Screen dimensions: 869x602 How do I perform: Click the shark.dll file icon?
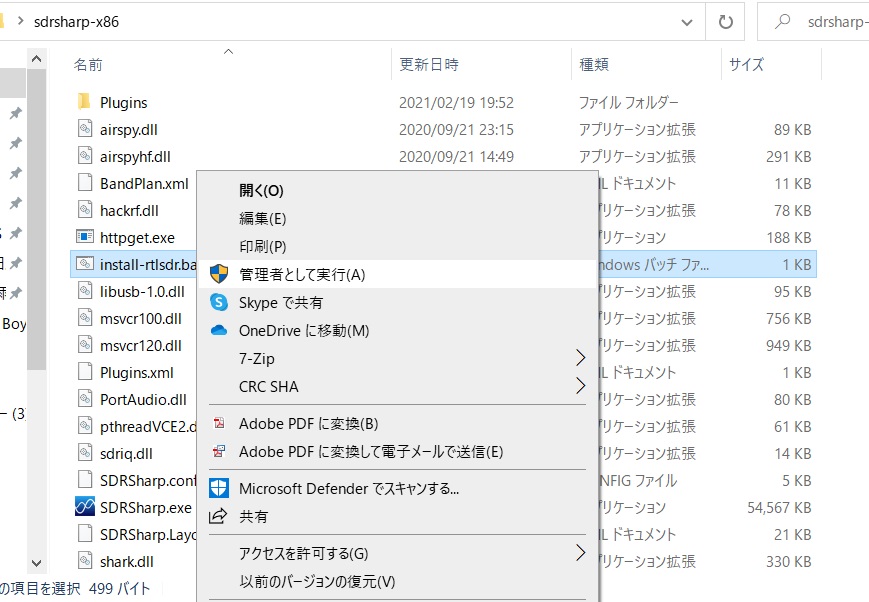click(84, 561)
